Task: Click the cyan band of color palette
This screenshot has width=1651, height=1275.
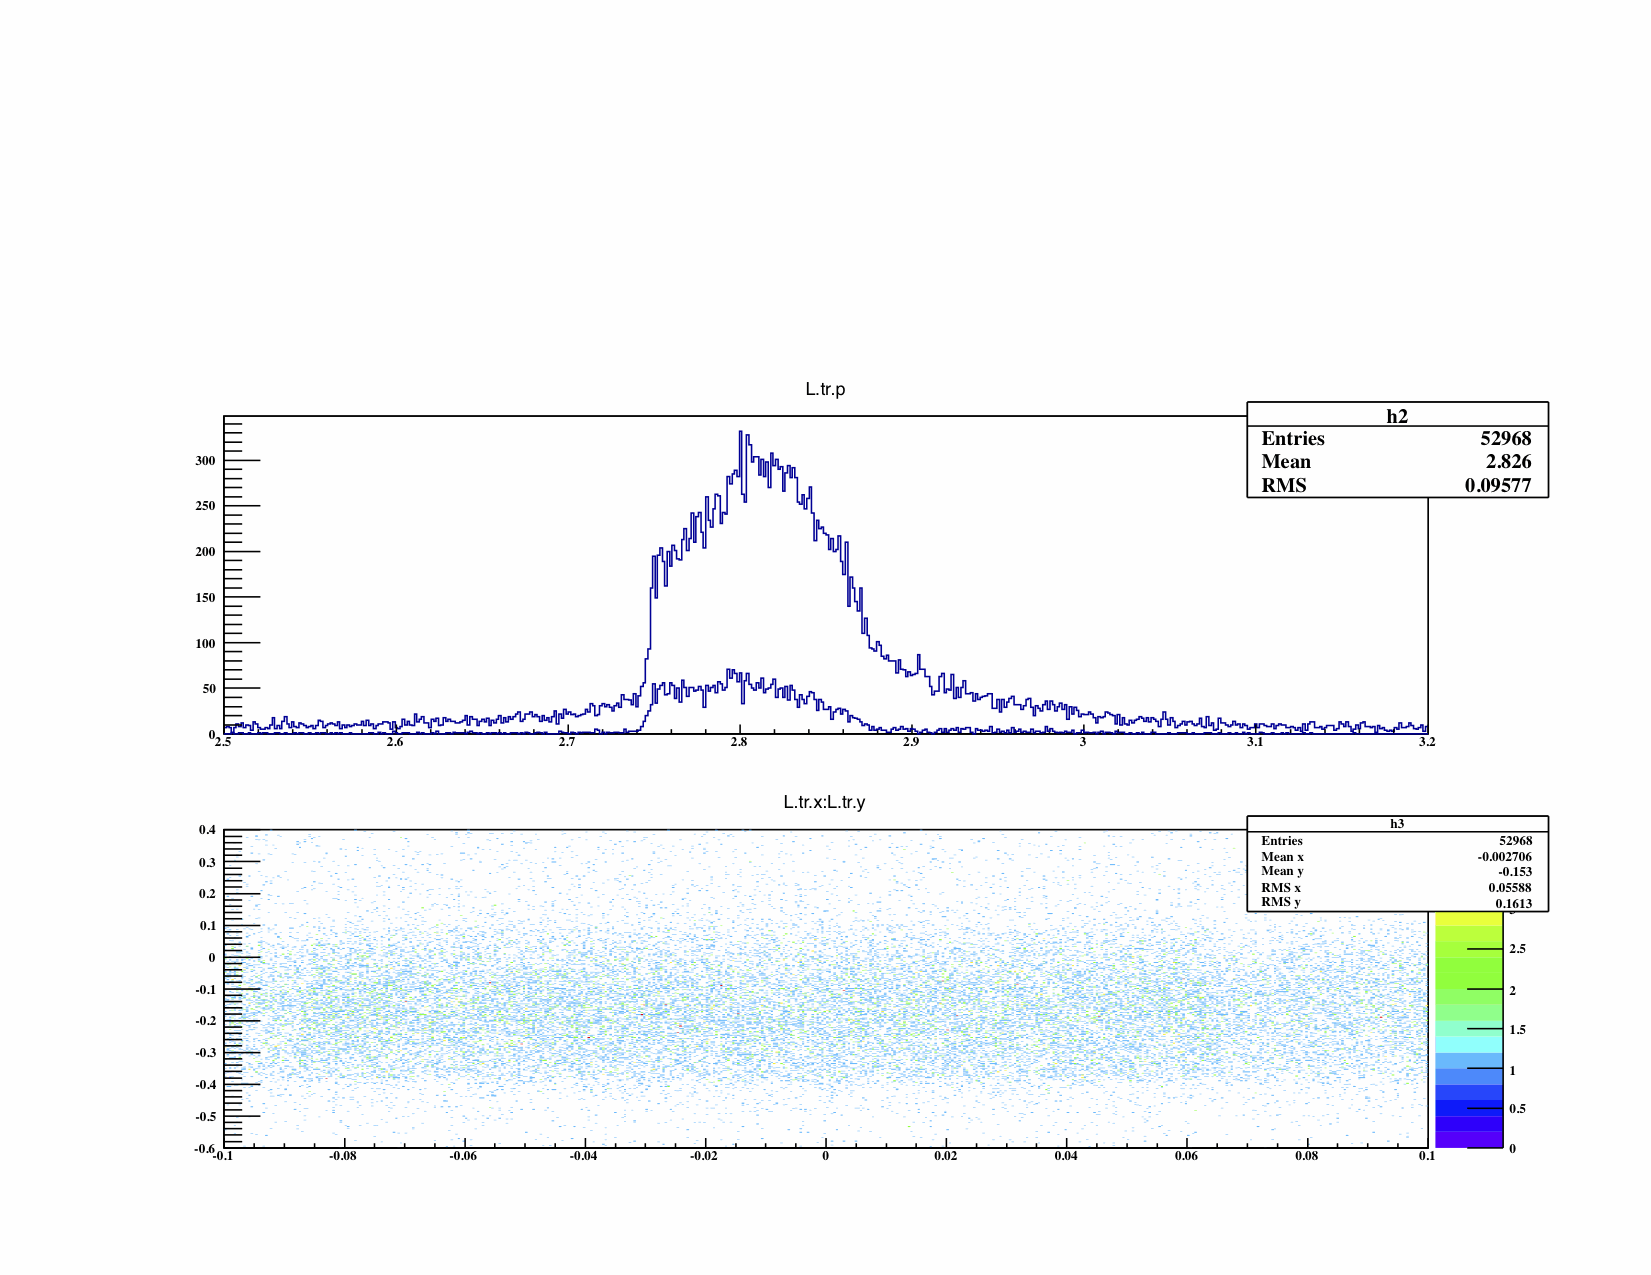Action: [x=1468, y=1044]
